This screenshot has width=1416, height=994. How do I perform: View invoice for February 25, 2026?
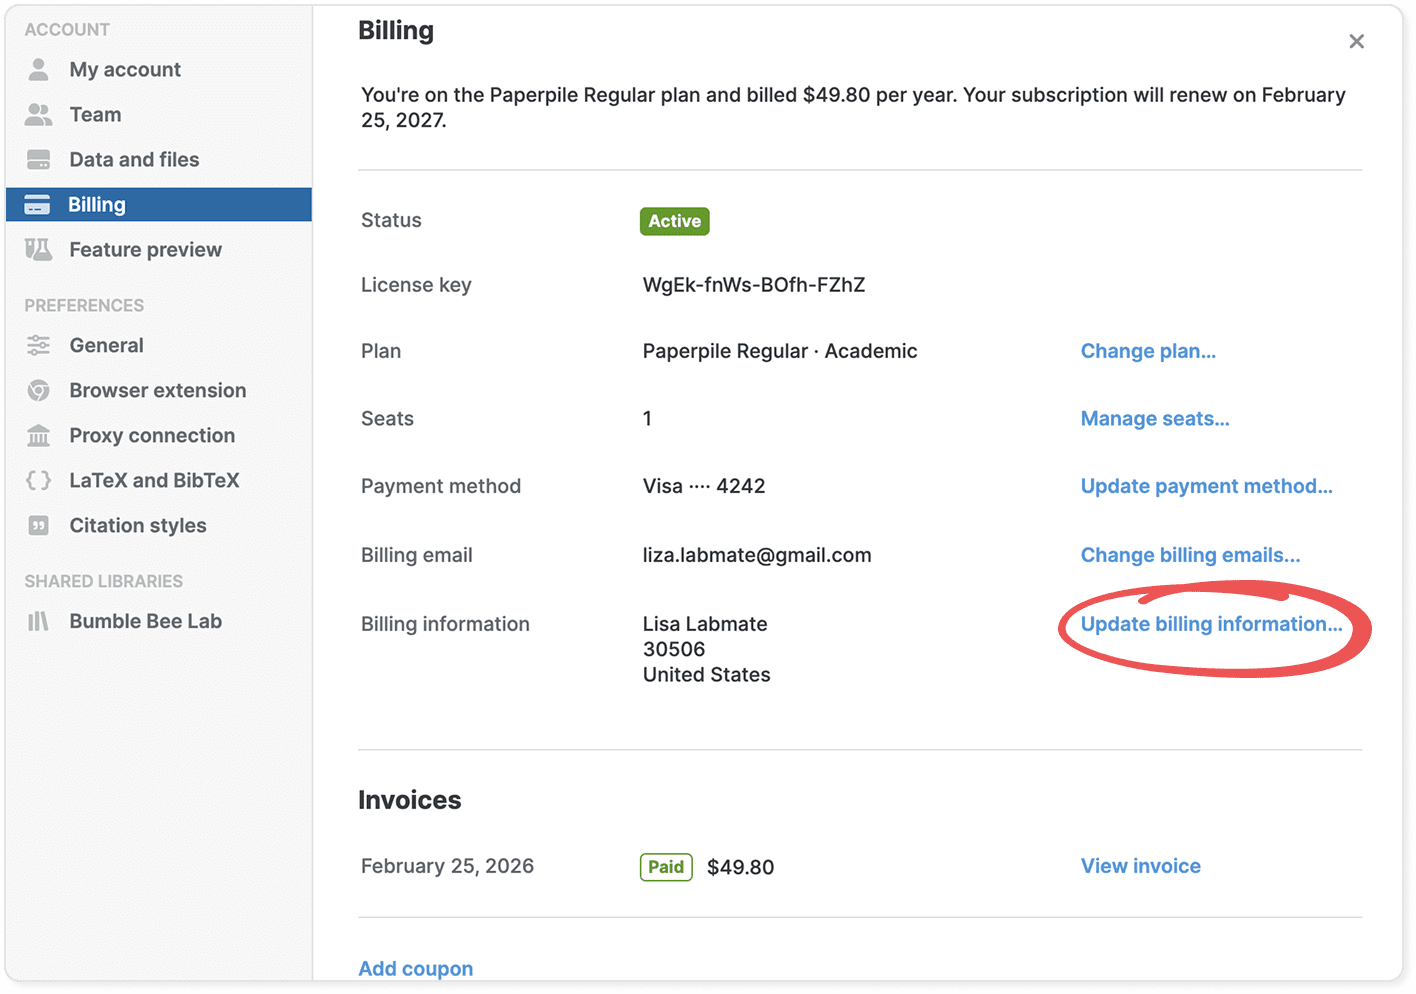point(1140,866)
